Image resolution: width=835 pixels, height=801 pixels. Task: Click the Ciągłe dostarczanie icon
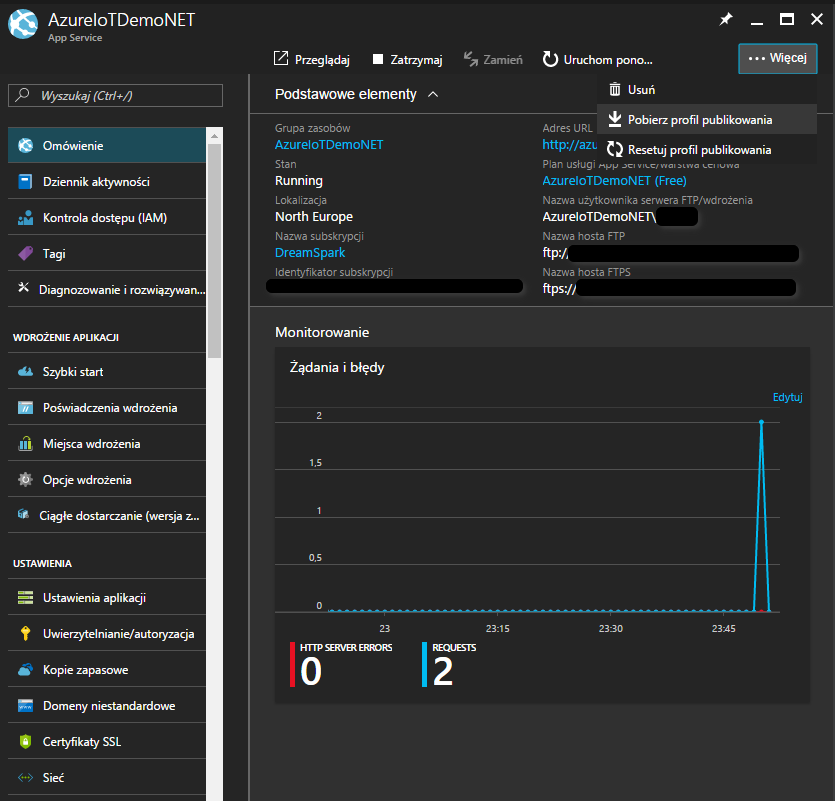(x=23, y=514)
